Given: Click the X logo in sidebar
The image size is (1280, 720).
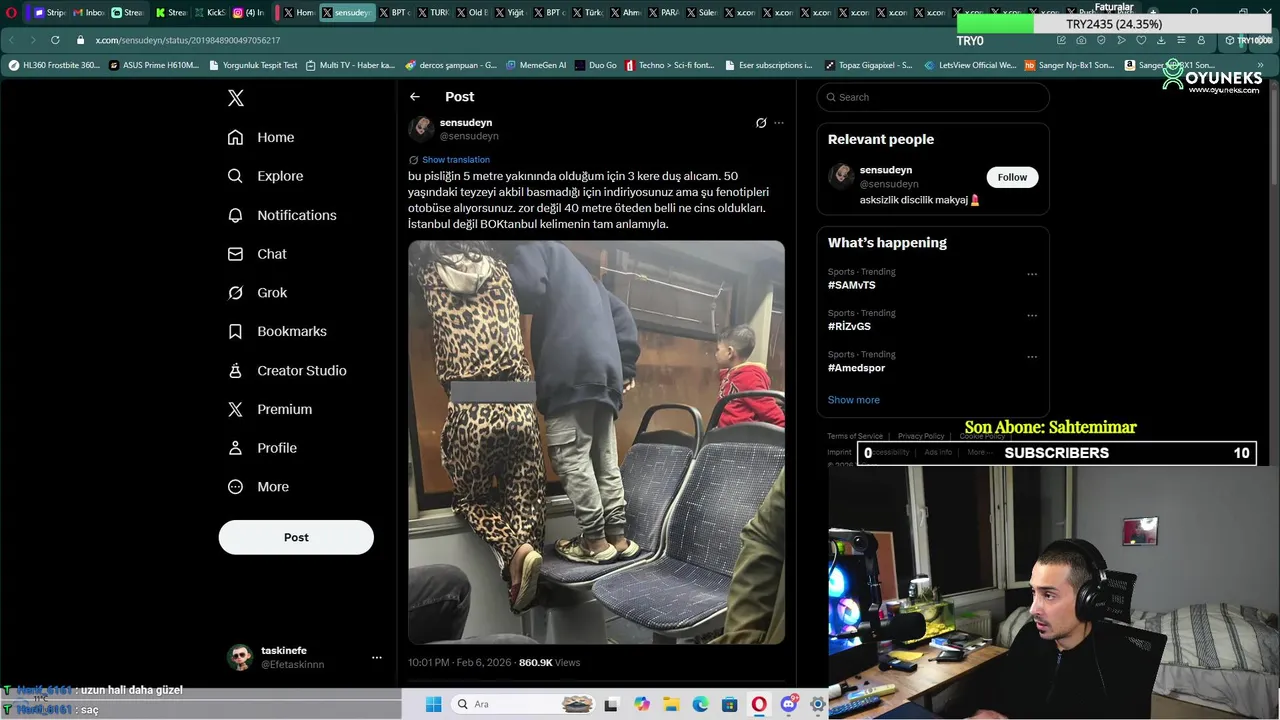Looking at the screenshot, I should coord(236,98).
